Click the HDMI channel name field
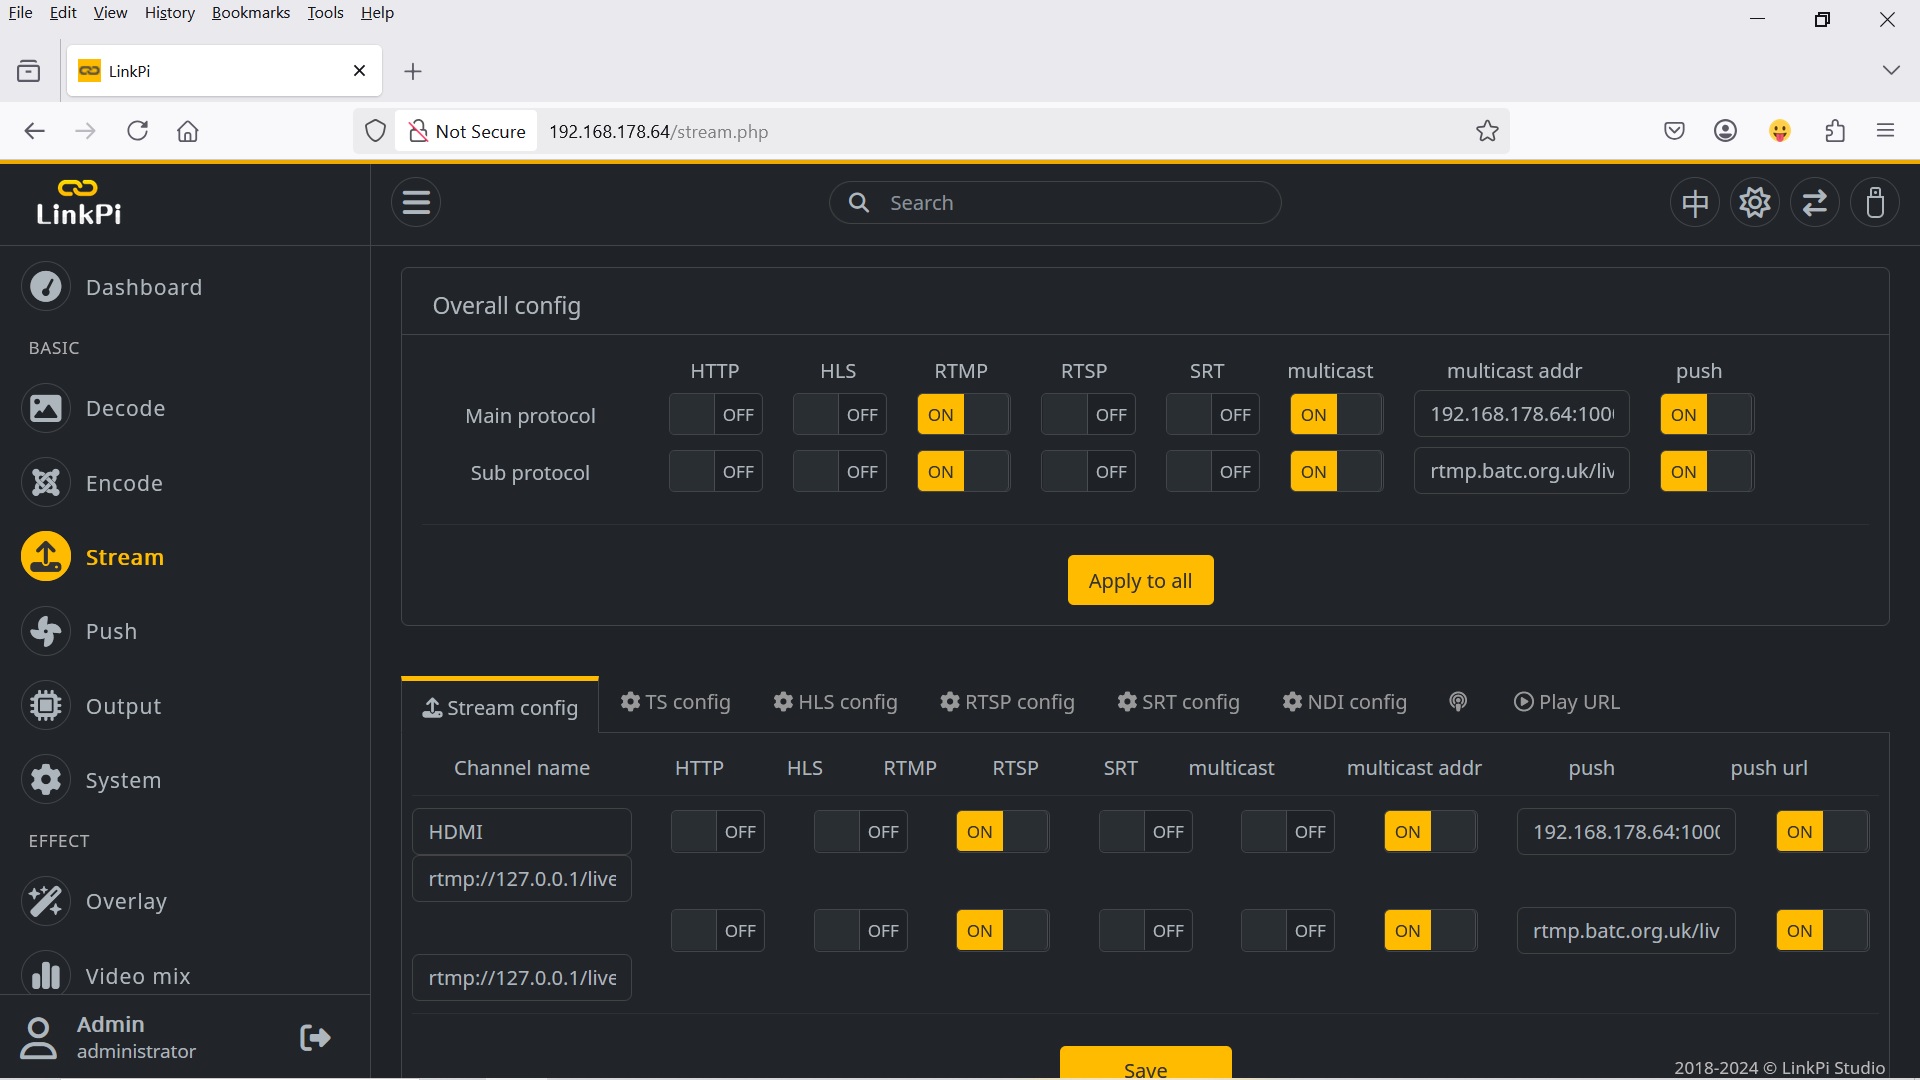This screenshot has width=1920, height=1080. click(521, 832)
